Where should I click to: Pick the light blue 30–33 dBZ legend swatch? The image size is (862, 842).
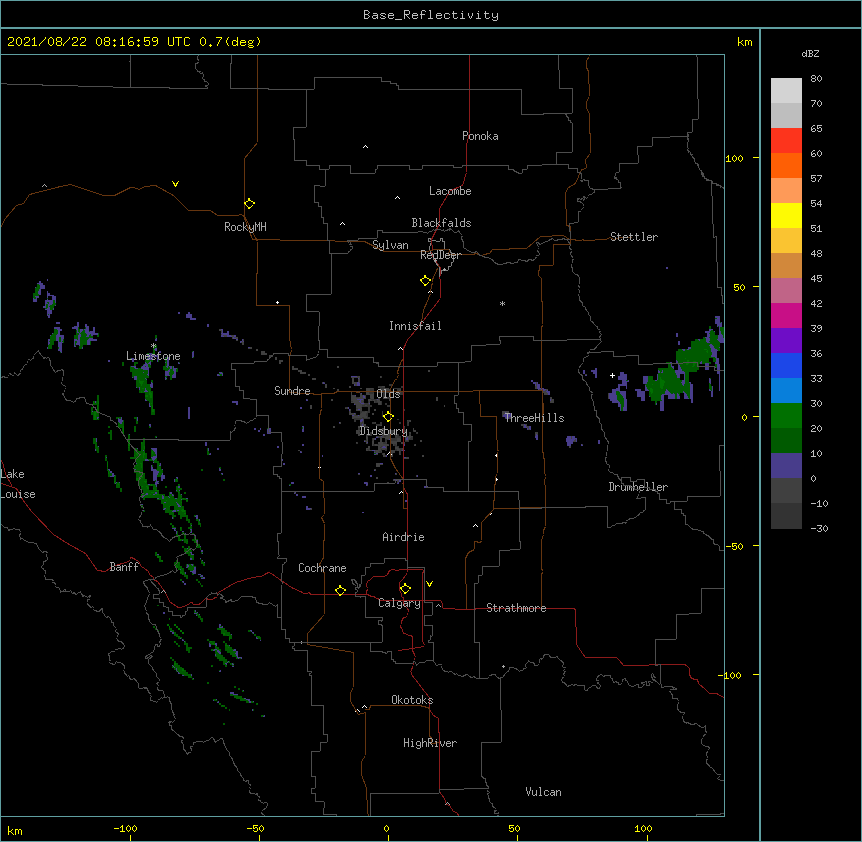(x=786, y=391)
